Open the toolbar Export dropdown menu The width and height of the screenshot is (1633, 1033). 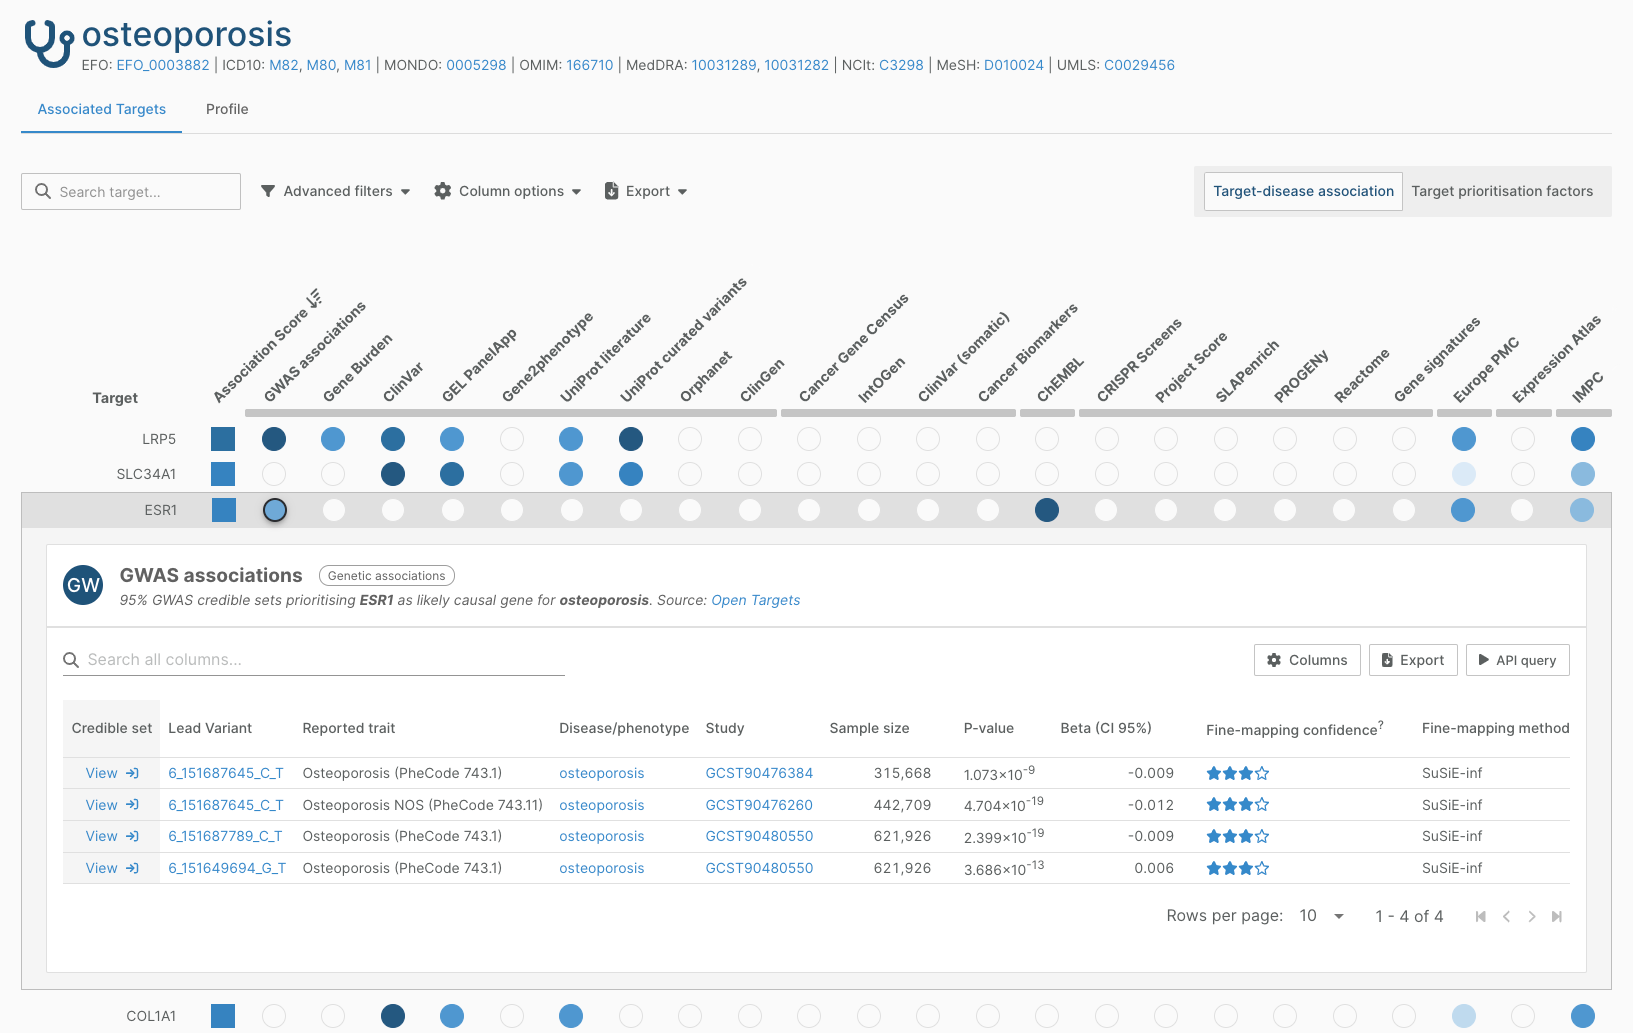point(646,191)
